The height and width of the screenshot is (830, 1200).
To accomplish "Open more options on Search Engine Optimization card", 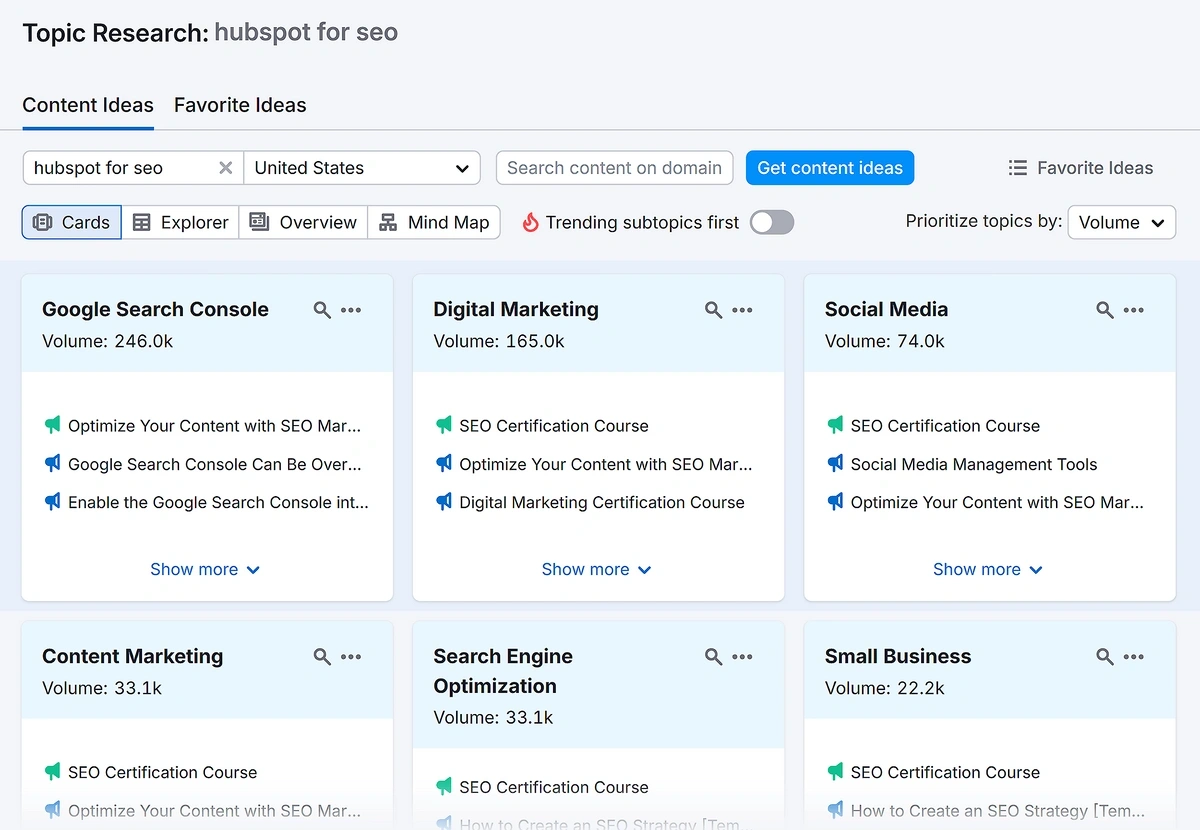I will 742,657.
